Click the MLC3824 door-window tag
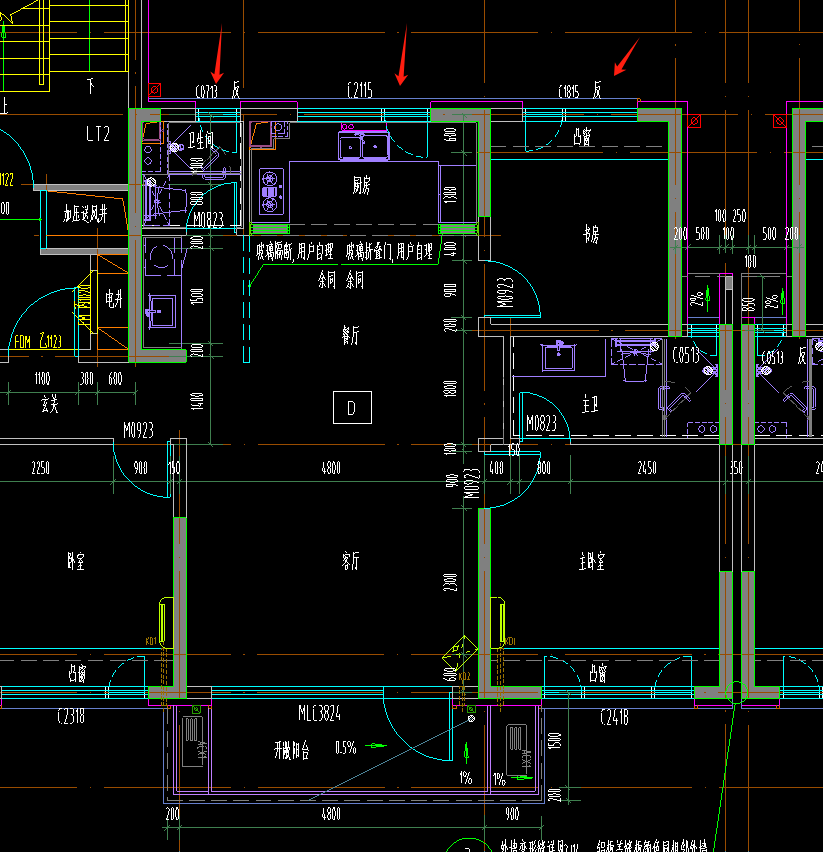The width and height of the screenshot is (823, 852). point(319,713)
